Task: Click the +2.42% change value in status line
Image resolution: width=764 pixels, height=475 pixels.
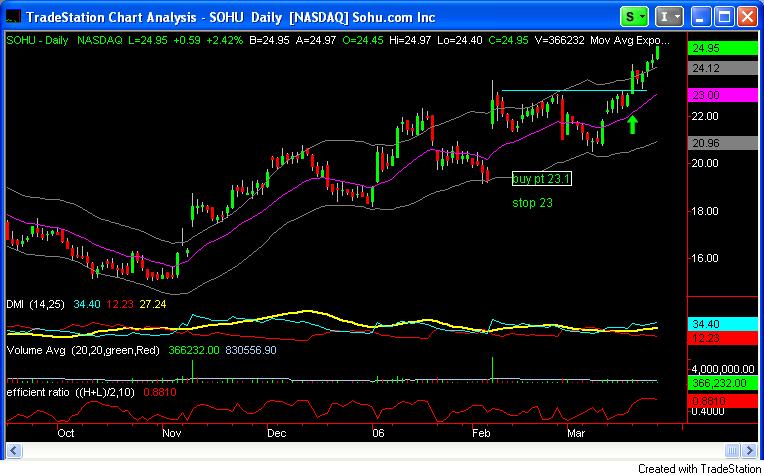Action: (x=225, y=40)
